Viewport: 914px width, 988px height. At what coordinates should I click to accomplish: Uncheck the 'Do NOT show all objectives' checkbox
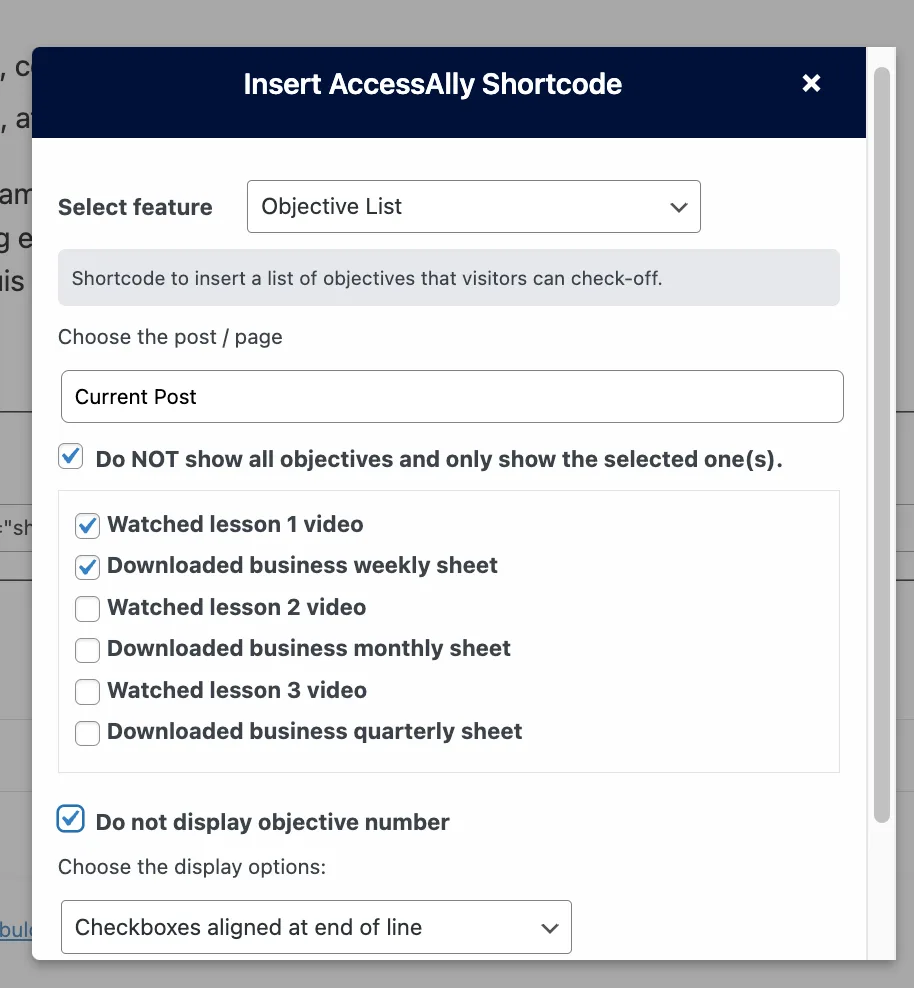pos(71,458)
